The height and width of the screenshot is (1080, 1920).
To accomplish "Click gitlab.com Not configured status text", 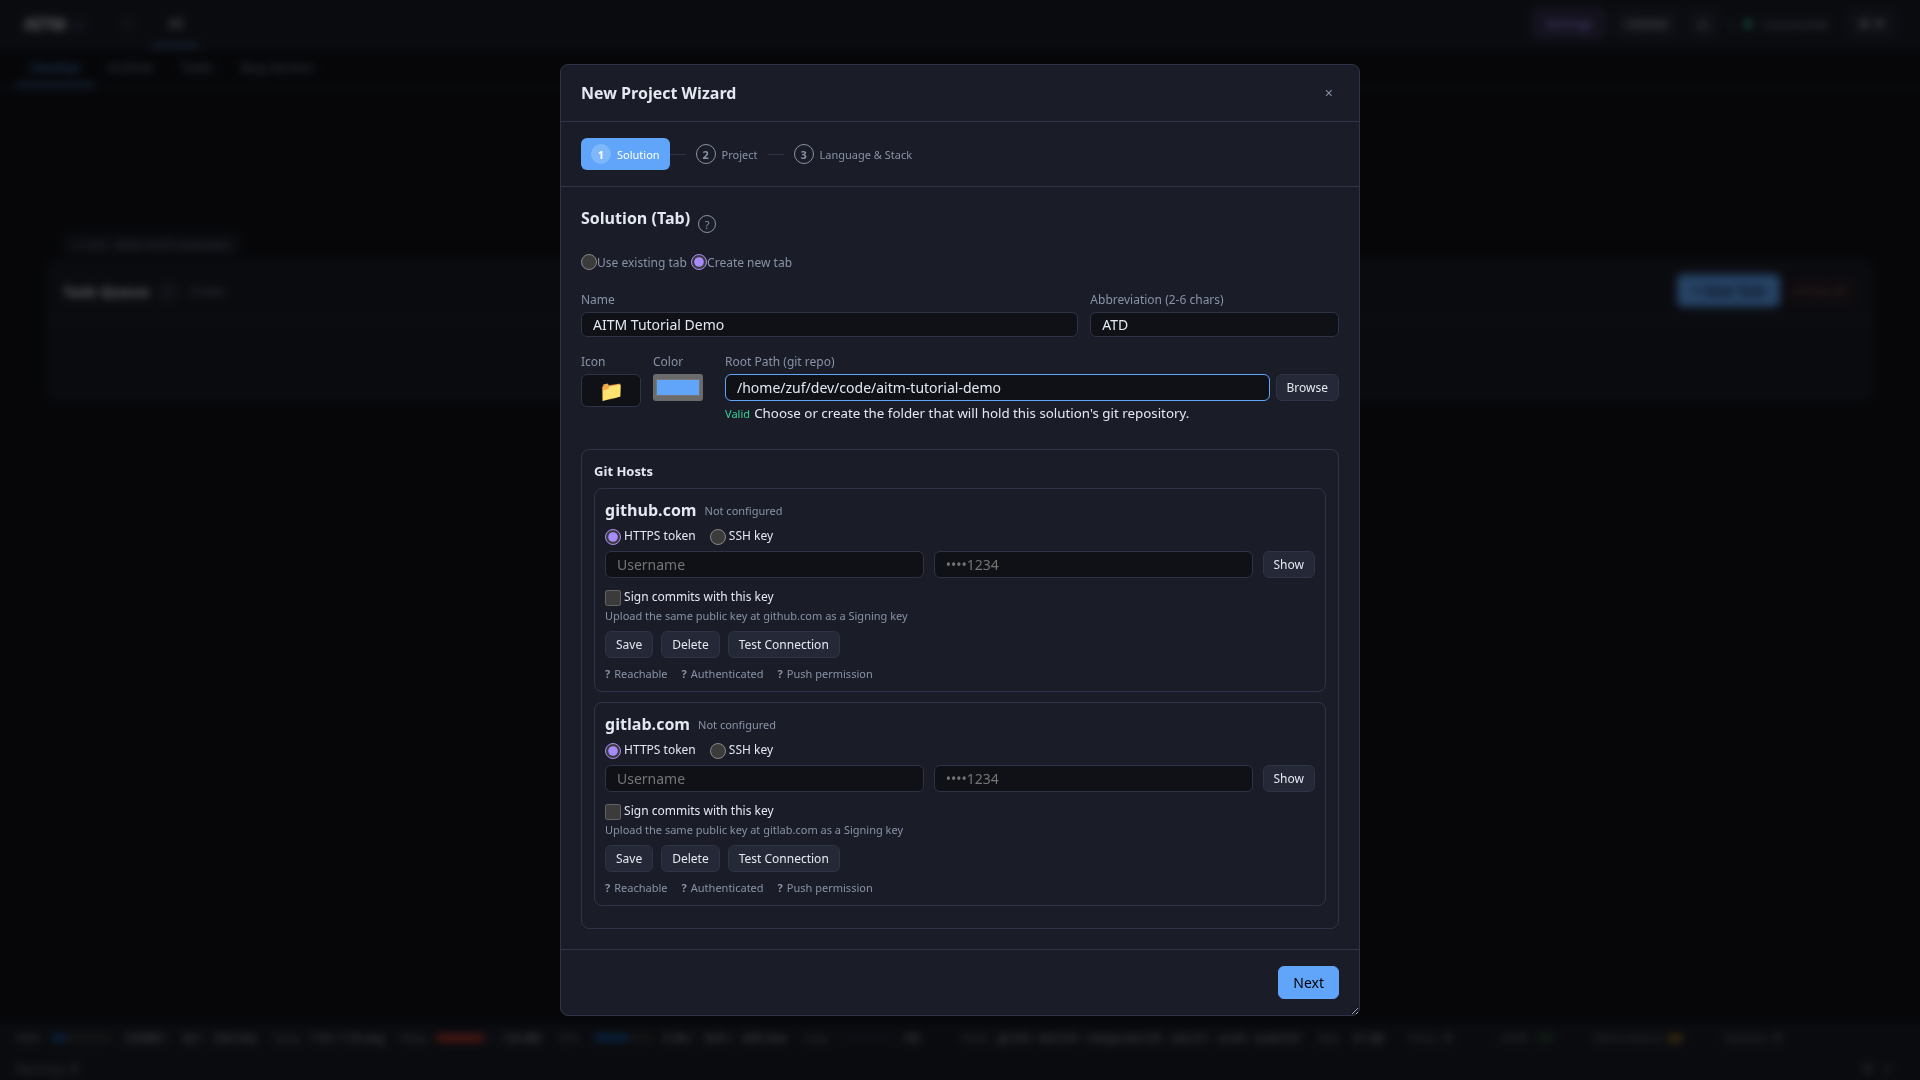I will (x=737, y=725).
